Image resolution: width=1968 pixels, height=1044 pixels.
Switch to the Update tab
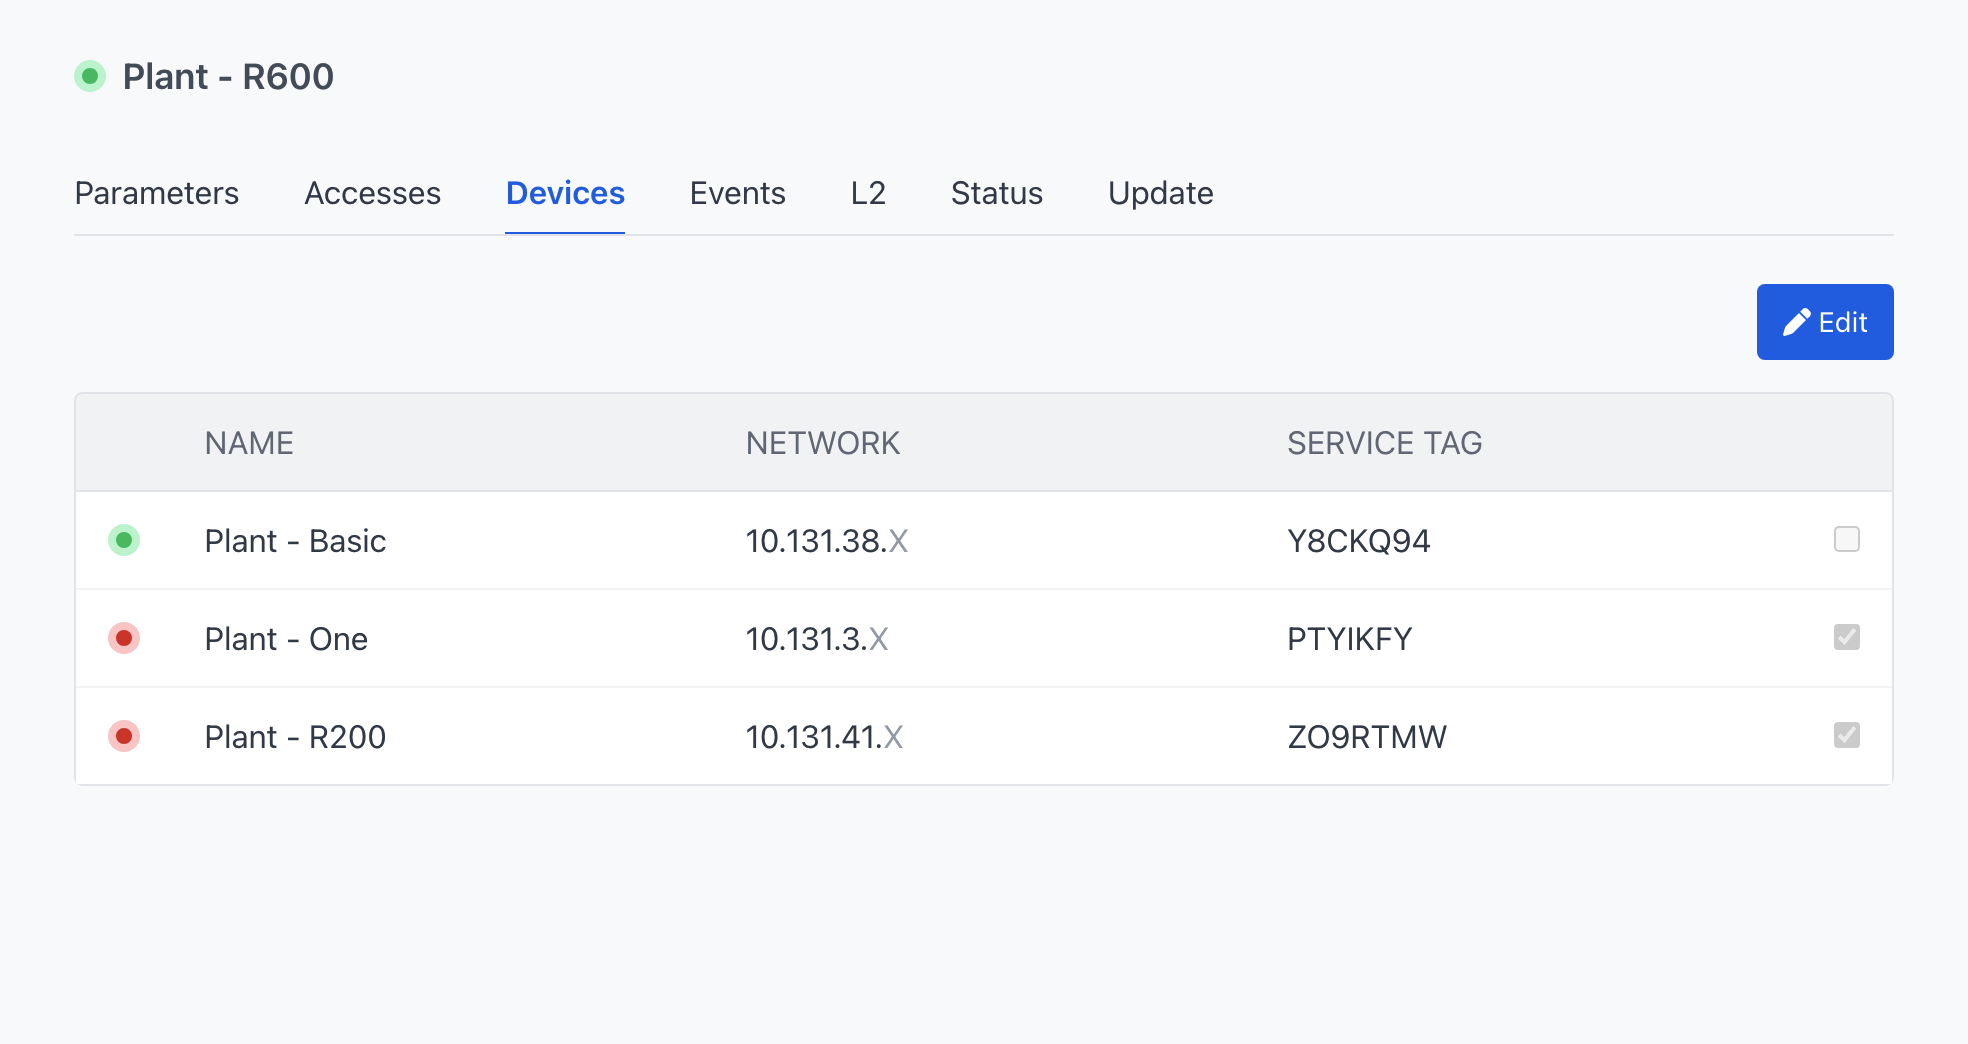pos(1160,193)
